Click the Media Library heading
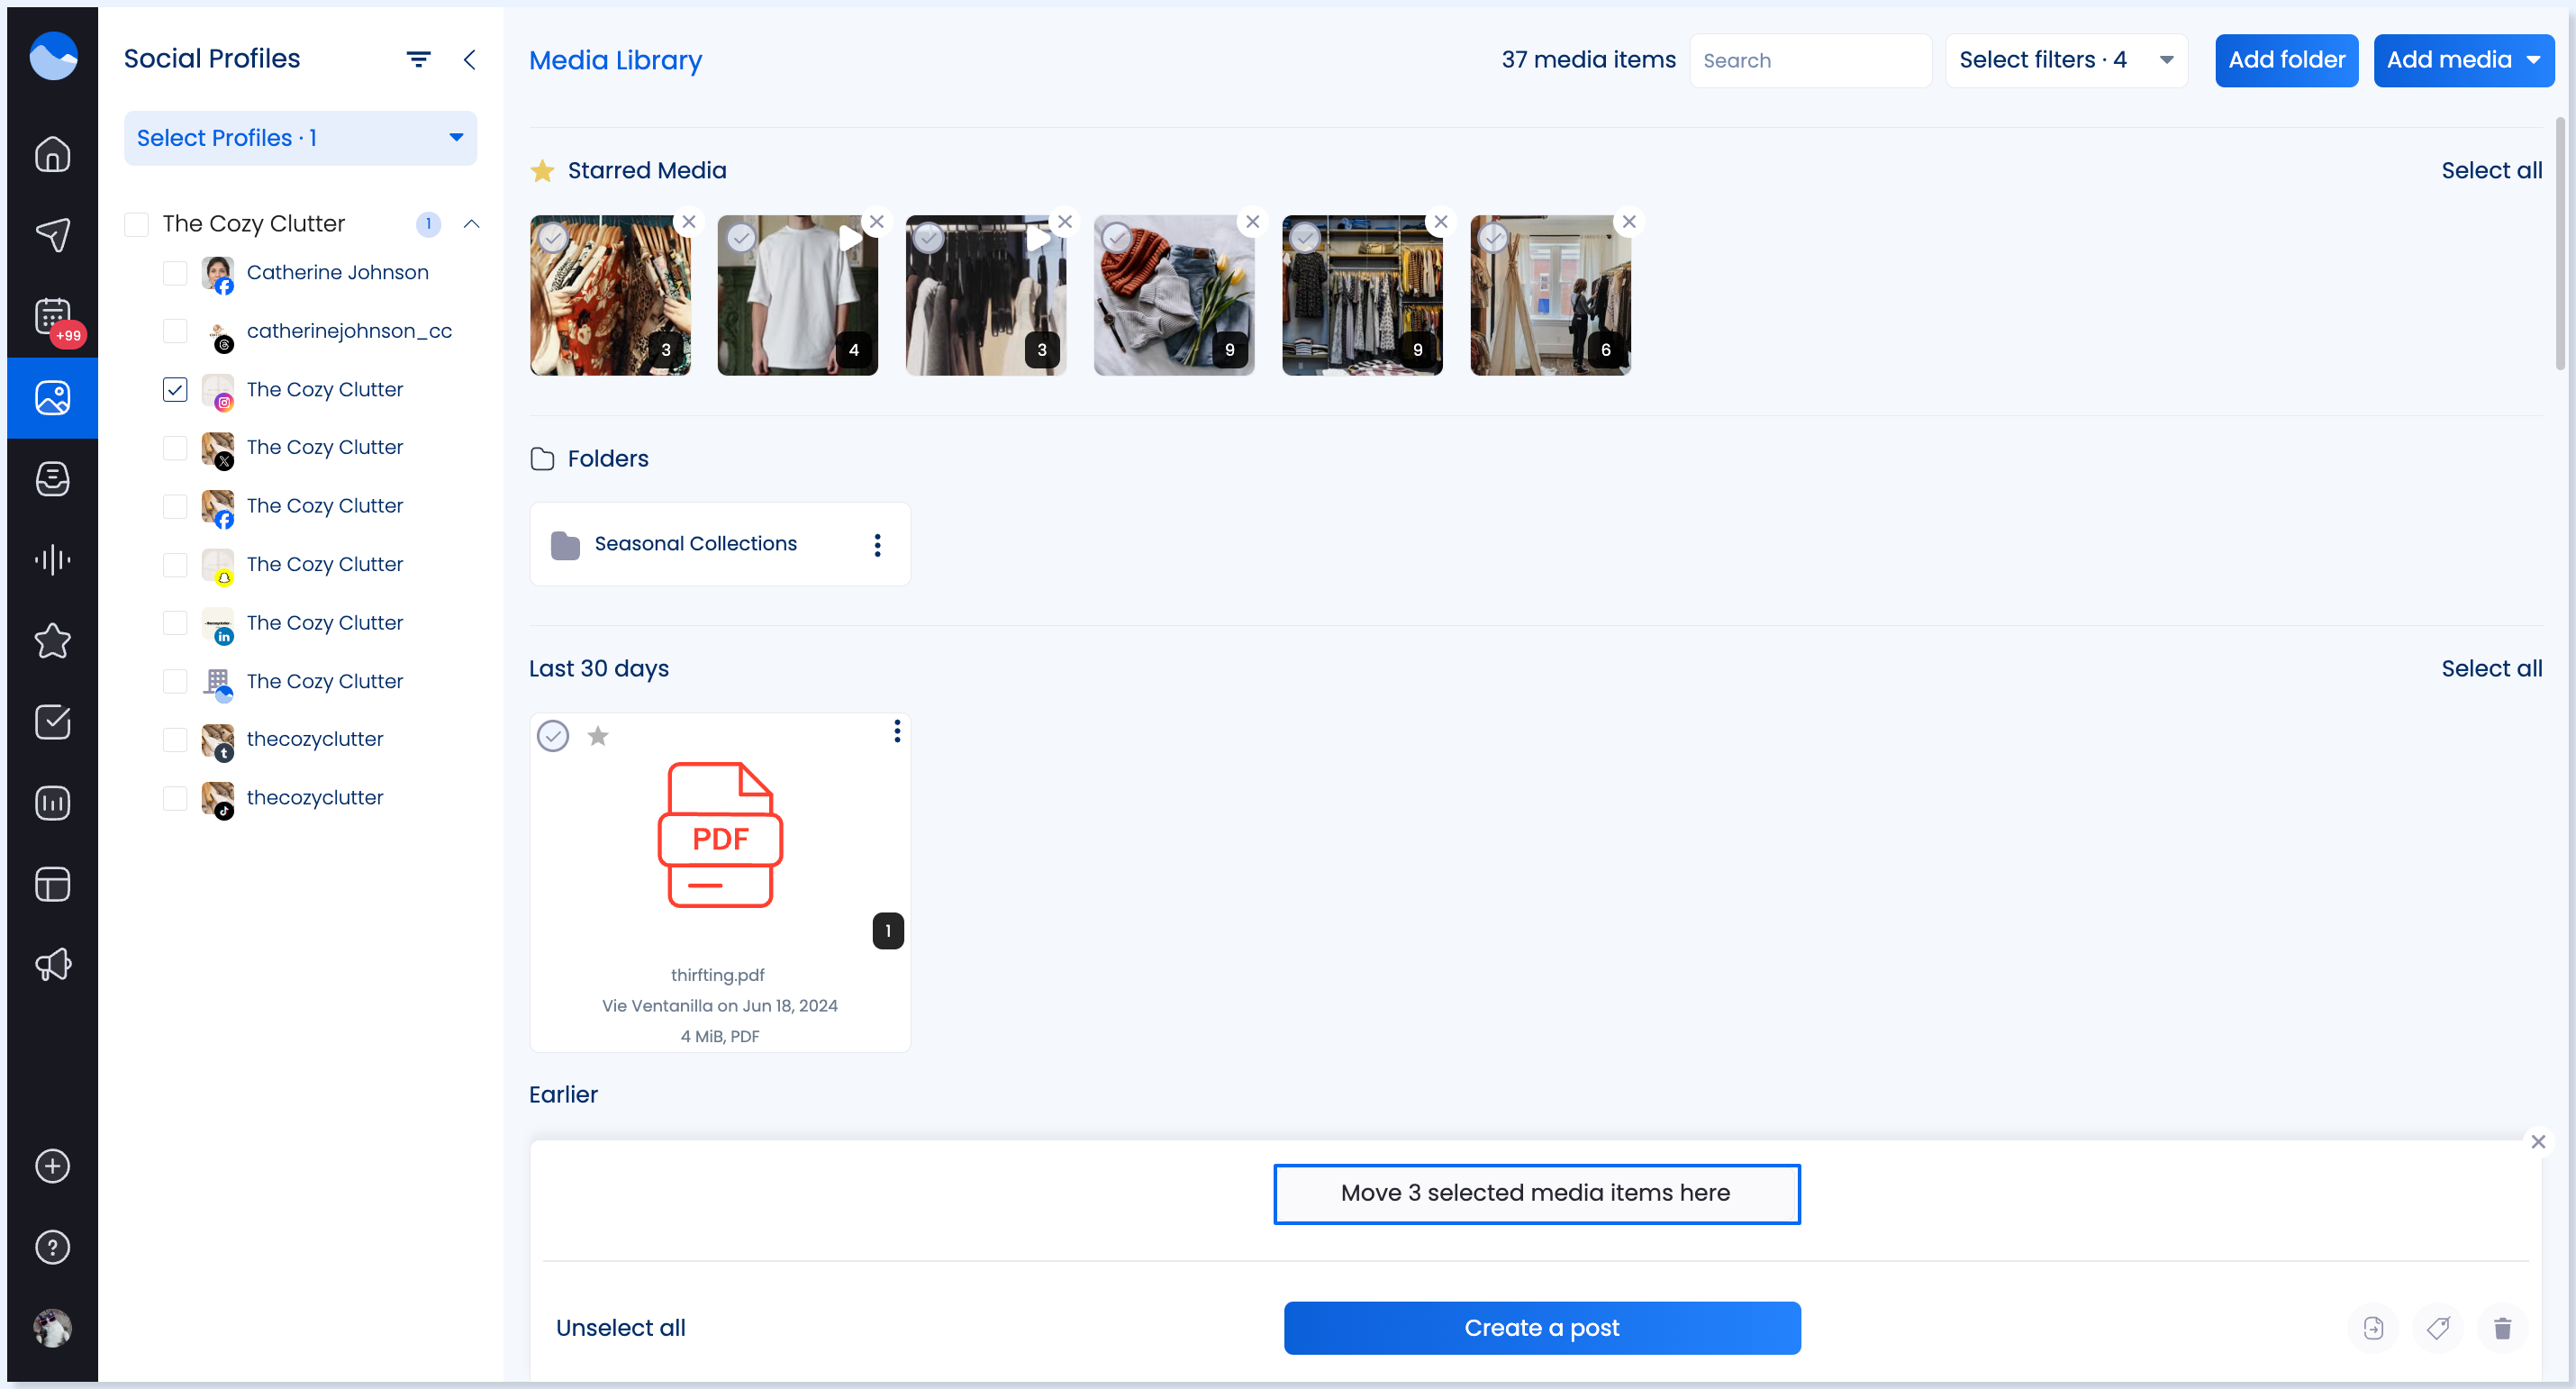This screenshot has width=2576, height=1389. coord(615,60)
